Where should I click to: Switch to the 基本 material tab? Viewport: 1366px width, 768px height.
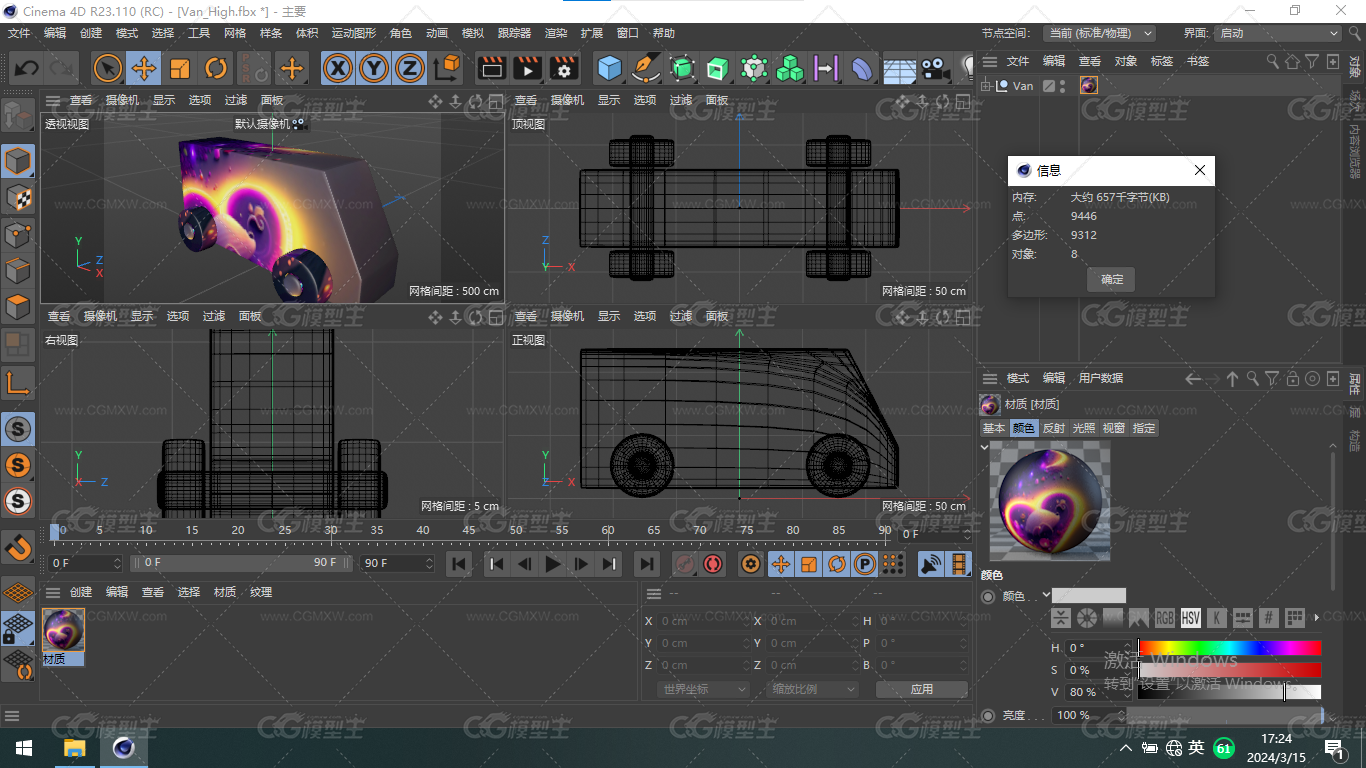coord(994,428)
